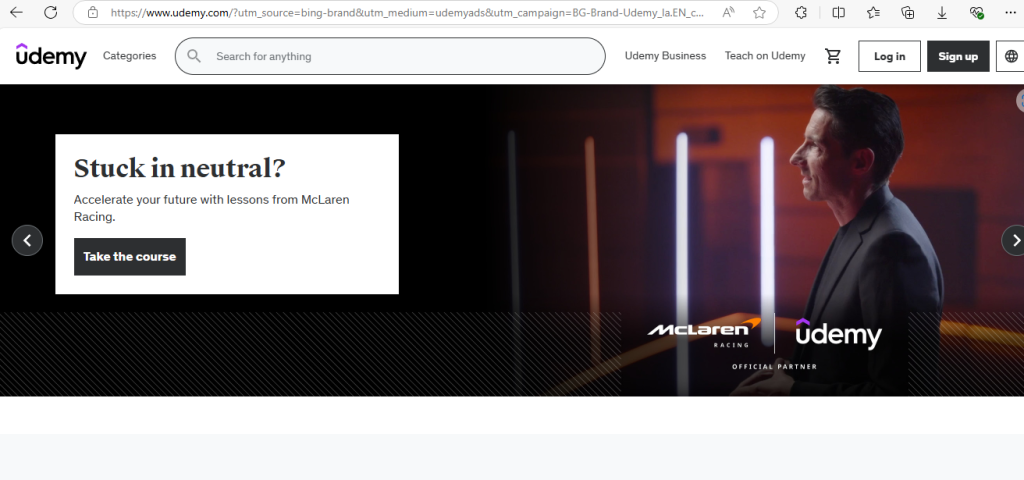
Task: Focus the Search for anything field
Action: click(400, 56)
